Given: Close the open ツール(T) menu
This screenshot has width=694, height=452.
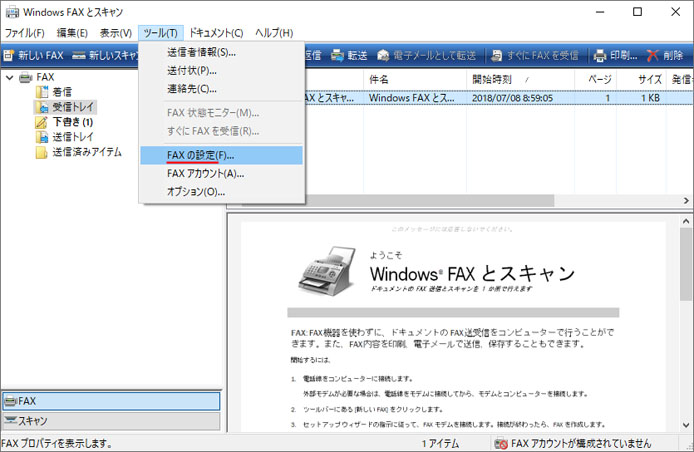Looking at the screenshot, I should coord(161,33).
